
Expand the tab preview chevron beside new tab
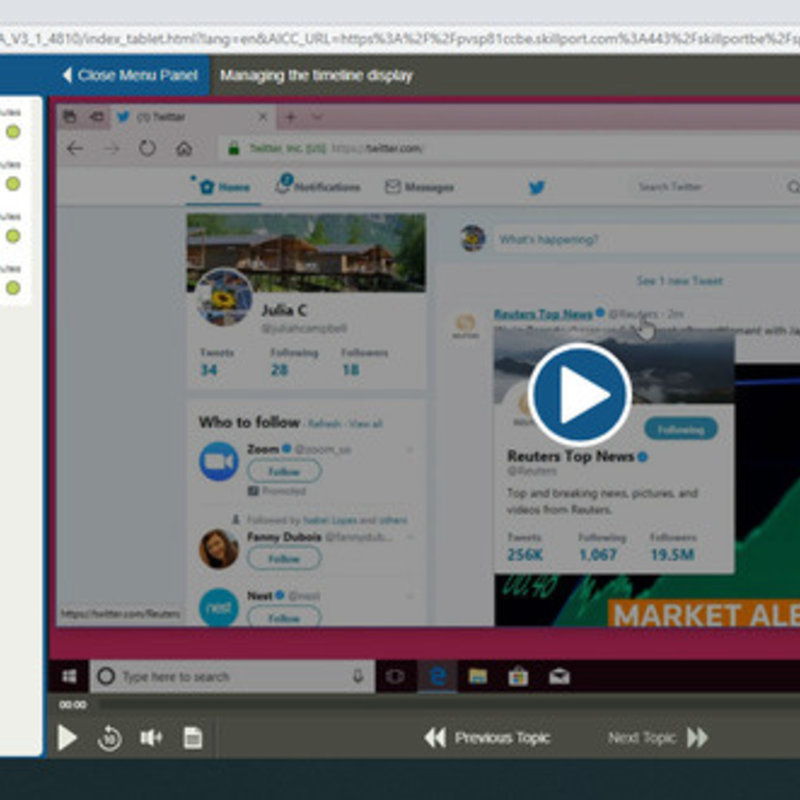point(317,117)
